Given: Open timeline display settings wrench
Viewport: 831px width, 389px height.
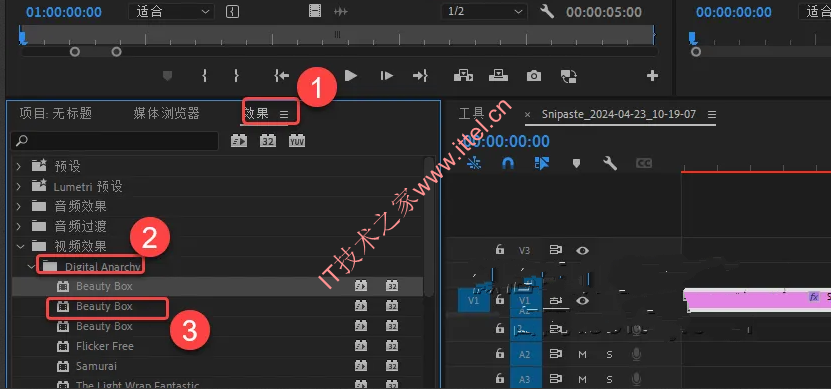Looking at the screenshot, I should (610, 163).
